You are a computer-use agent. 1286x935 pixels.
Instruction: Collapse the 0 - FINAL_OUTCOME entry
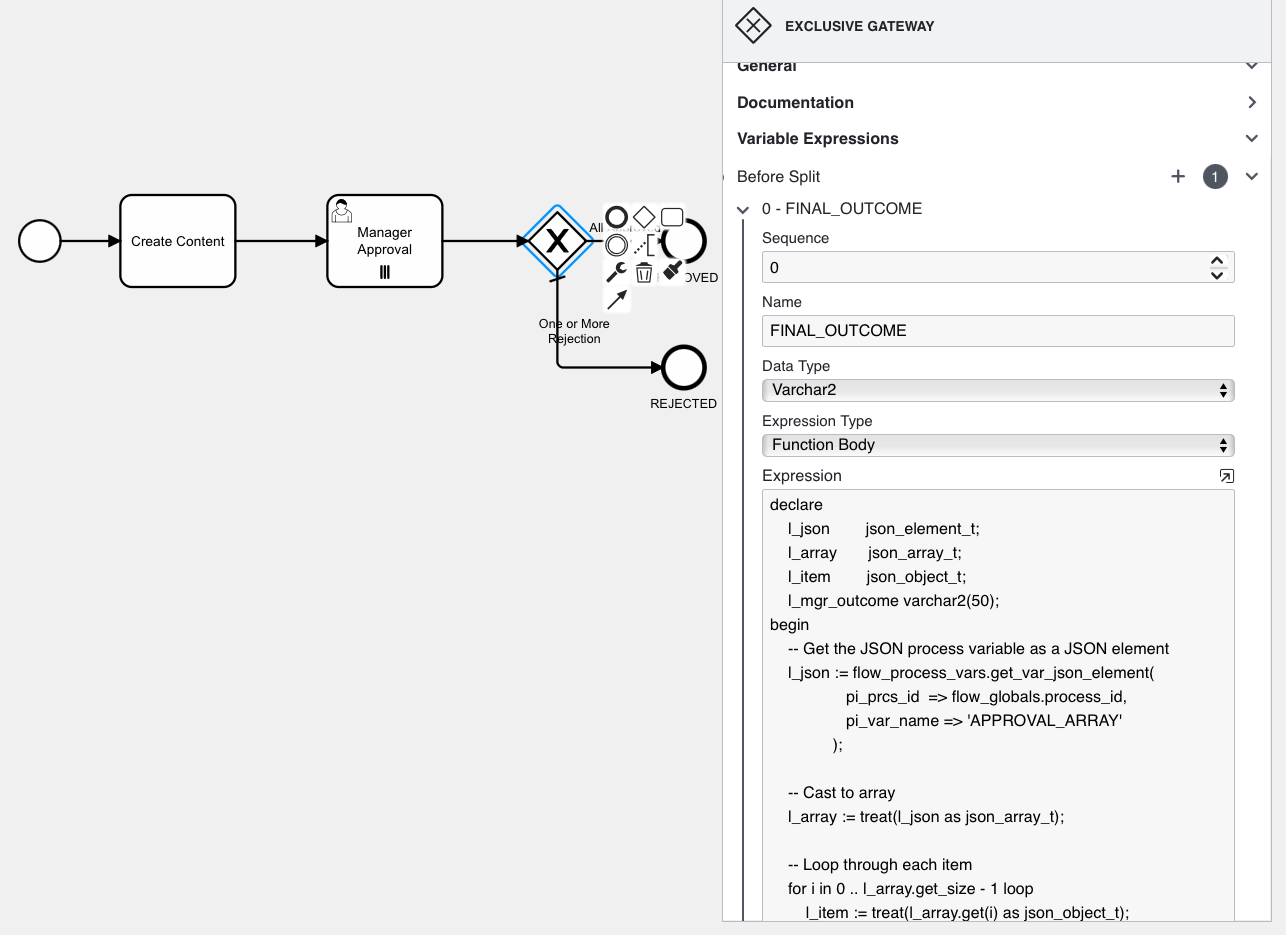pos(743,210)
